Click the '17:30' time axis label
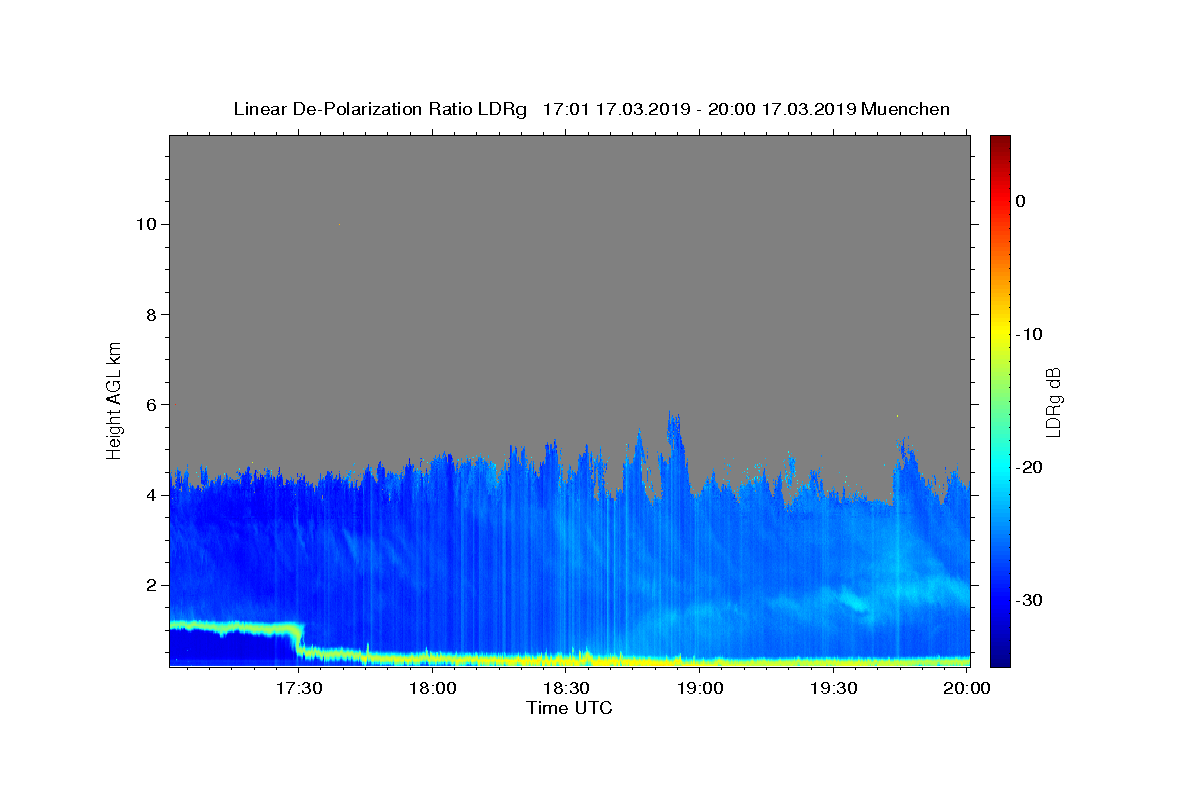Viewport: 1200px width, 800px height. point(299,689)
